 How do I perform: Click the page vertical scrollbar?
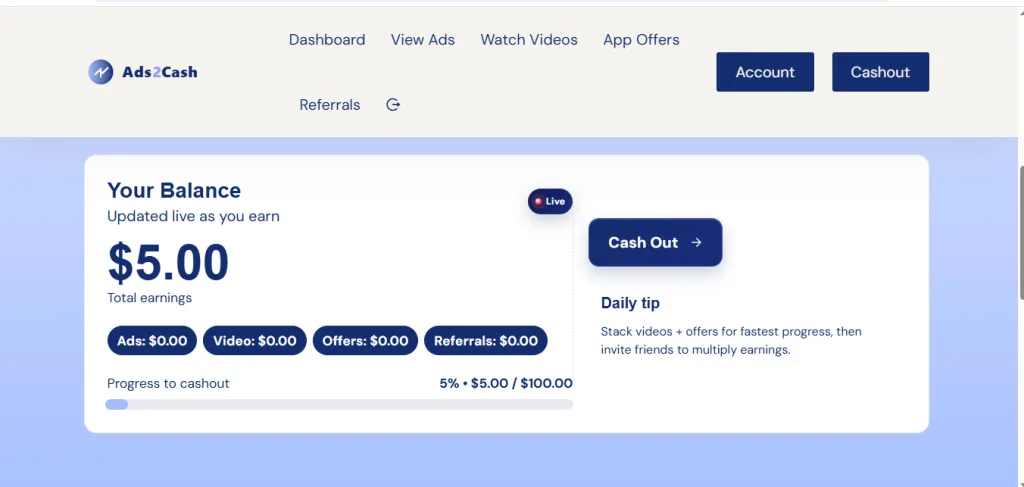click(1019, 230)
